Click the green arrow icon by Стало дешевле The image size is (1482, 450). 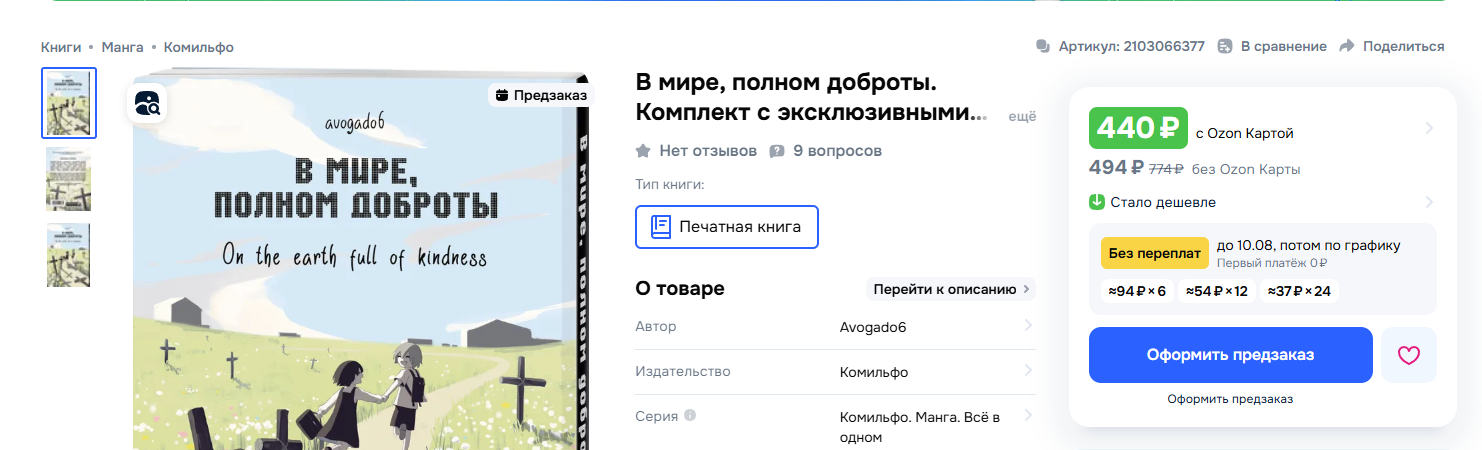point(1097,202)
